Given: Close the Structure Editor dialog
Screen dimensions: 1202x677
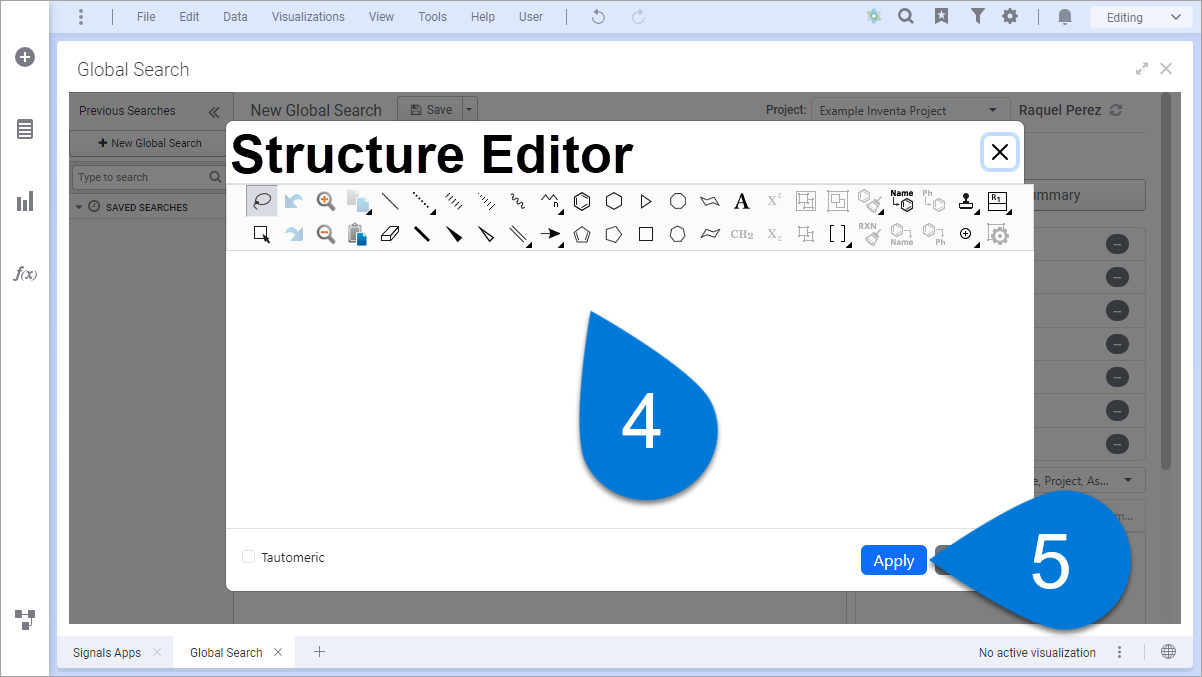Looking at the screenshot, I should pyautogui.click(x=999, y=152).
